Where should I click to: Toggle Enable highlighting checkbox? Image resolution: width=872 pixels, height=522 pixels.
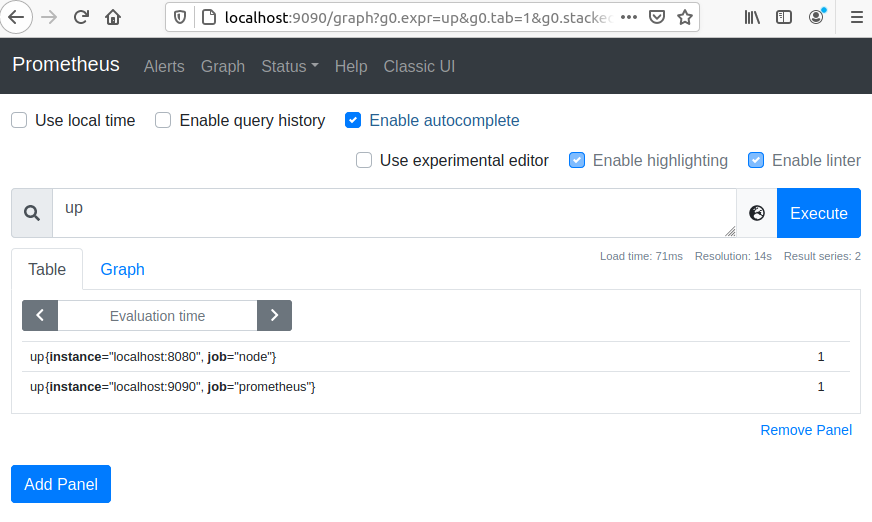[x=577, y=160]
